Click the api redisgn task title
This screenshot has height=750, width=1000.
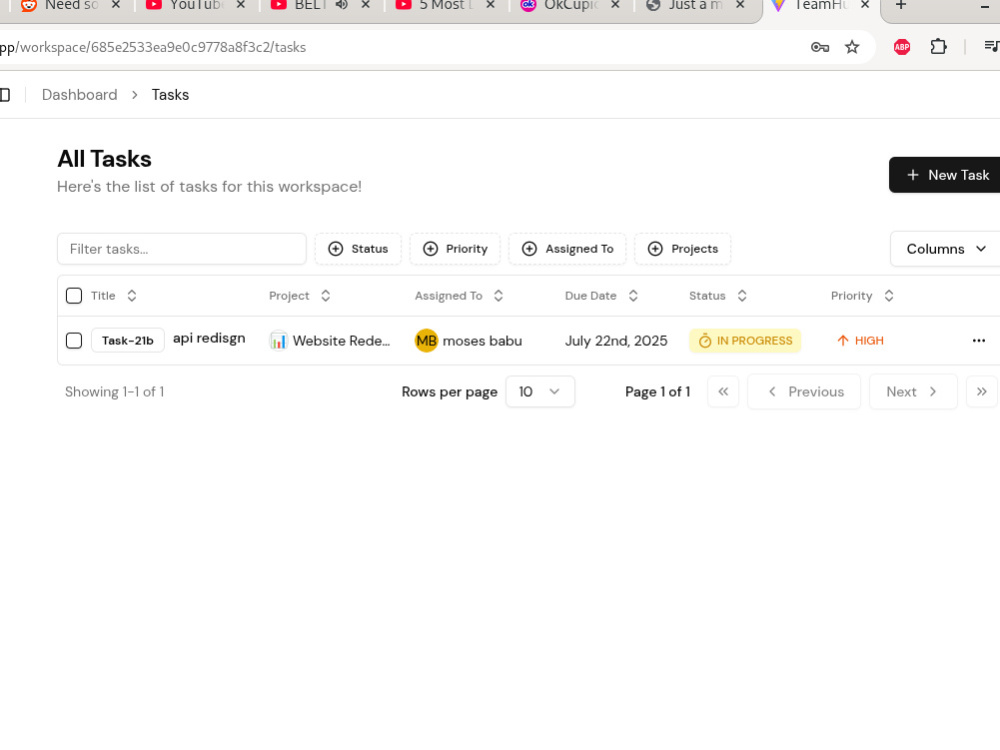pos(209,339)
